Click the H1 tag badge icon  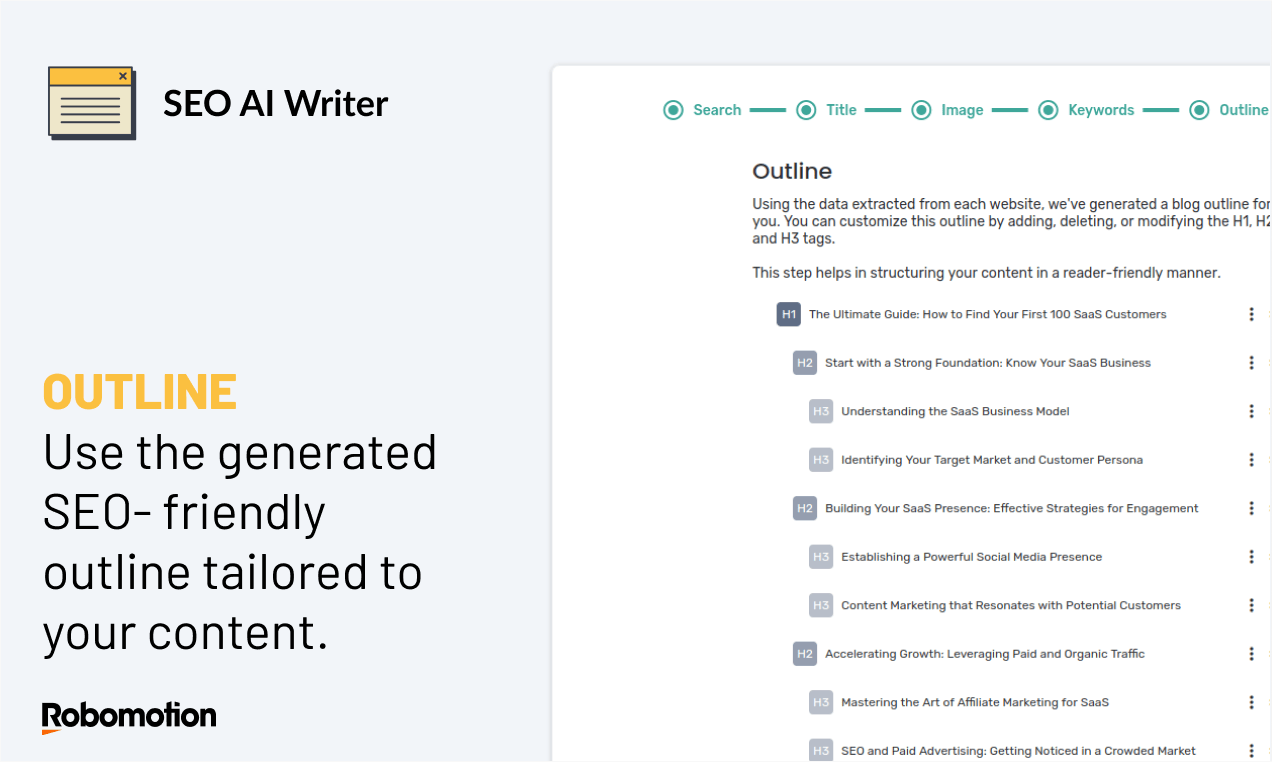coord(789,314)
